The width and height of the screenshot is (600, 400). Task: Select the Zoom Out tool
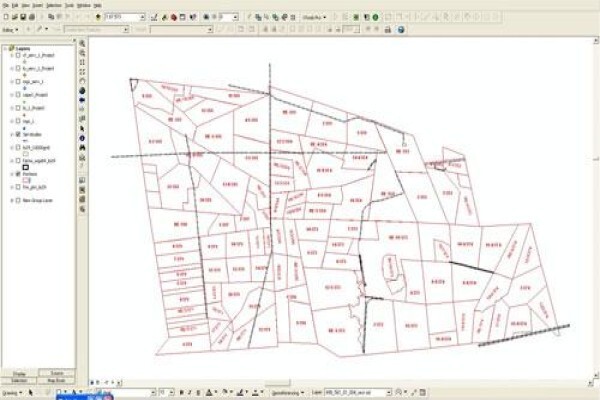82,53
